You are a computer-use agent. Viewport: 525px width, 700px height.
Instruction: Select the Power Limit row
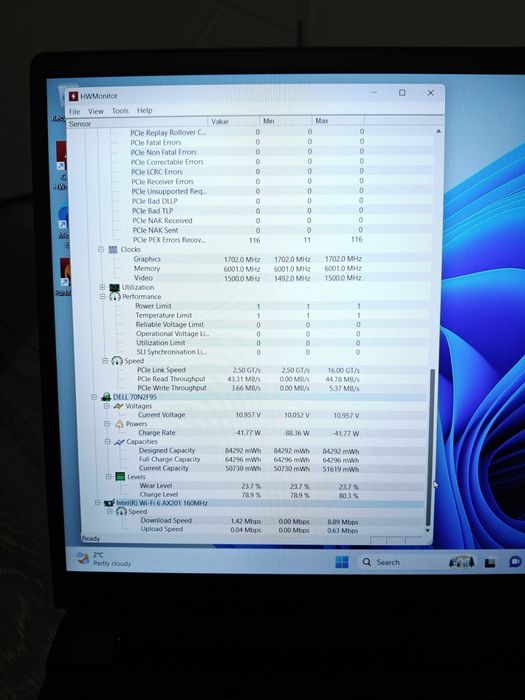[x=248, y=306]
